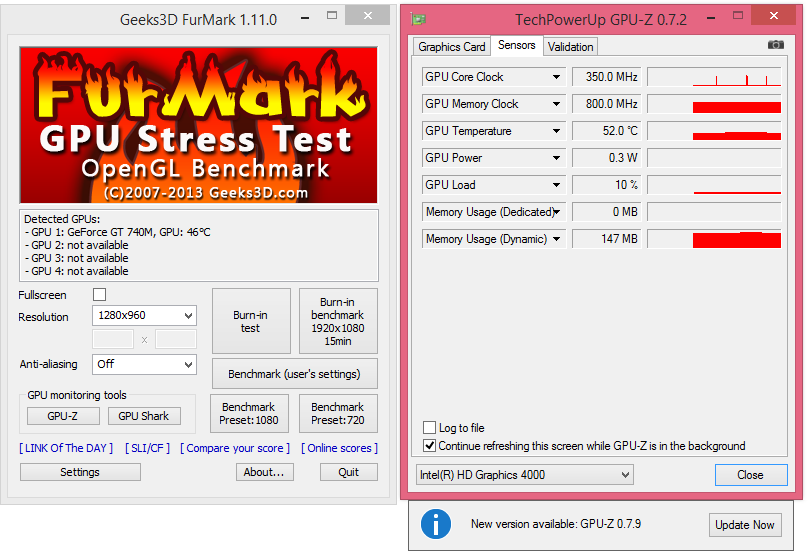Uncheck Continue refreshing in background checkbox
Image resolution: width=808 pixels, height=551 pixels.
(x=429, y=445)
